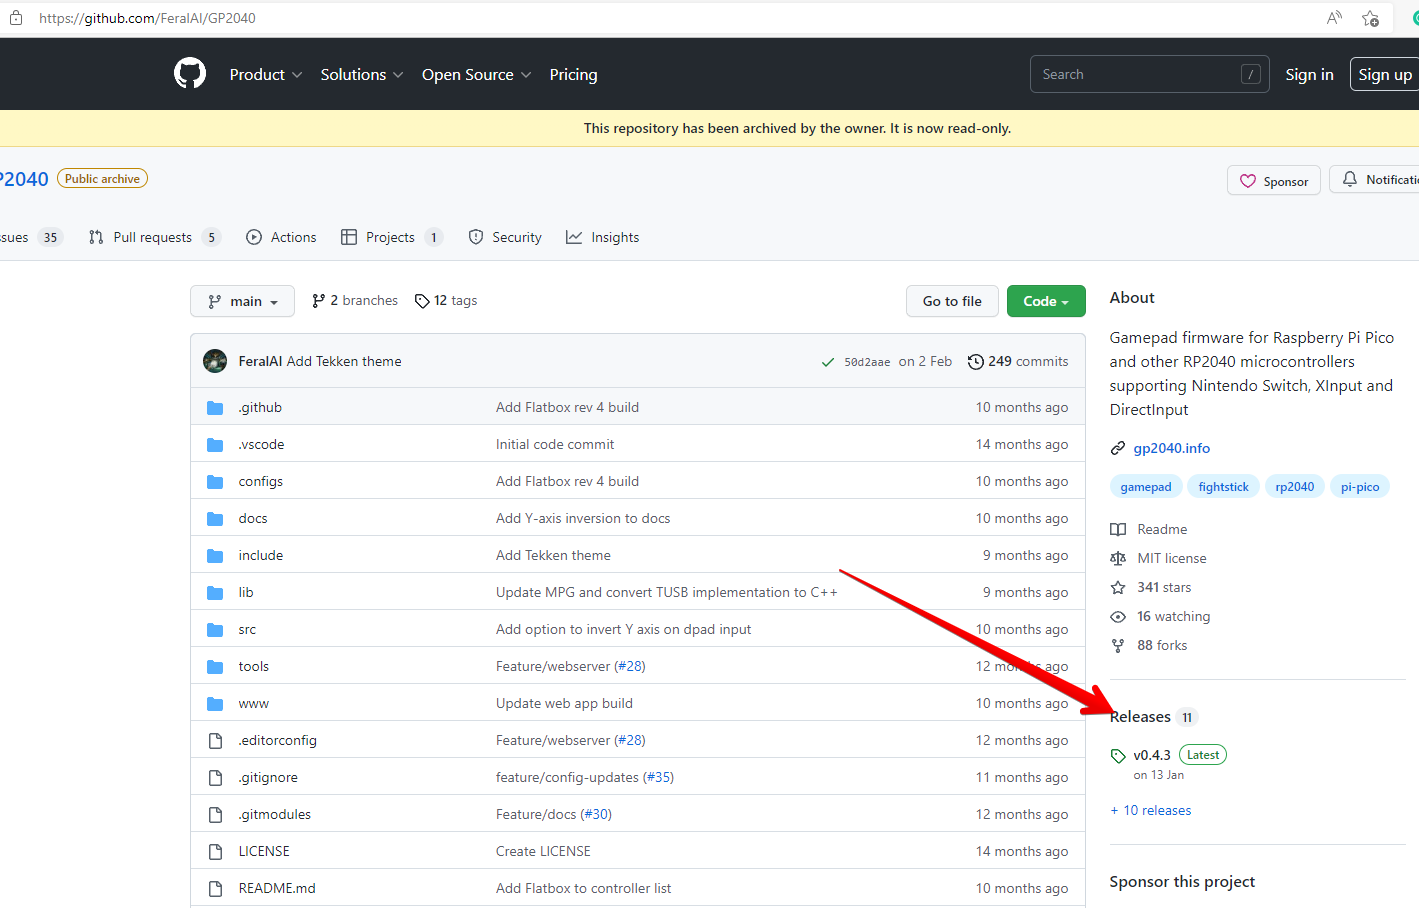This screenshot has height=908, width=1419.
Task: Open the 249 commits history link
Action: click(x=1018, y=362)
